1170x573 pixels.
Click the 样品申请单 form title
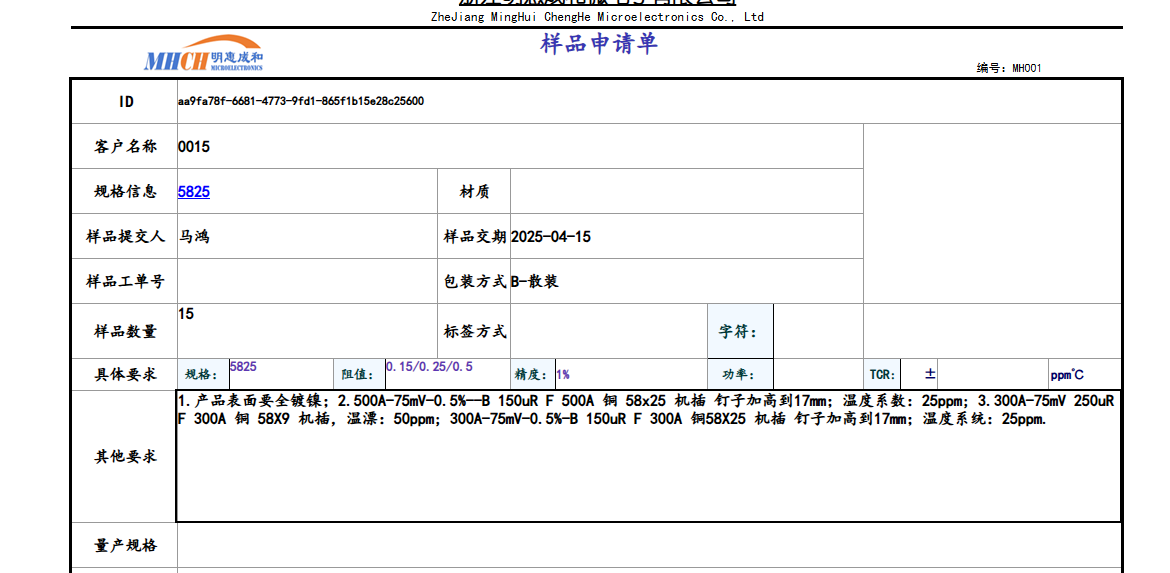click(598, 43)
